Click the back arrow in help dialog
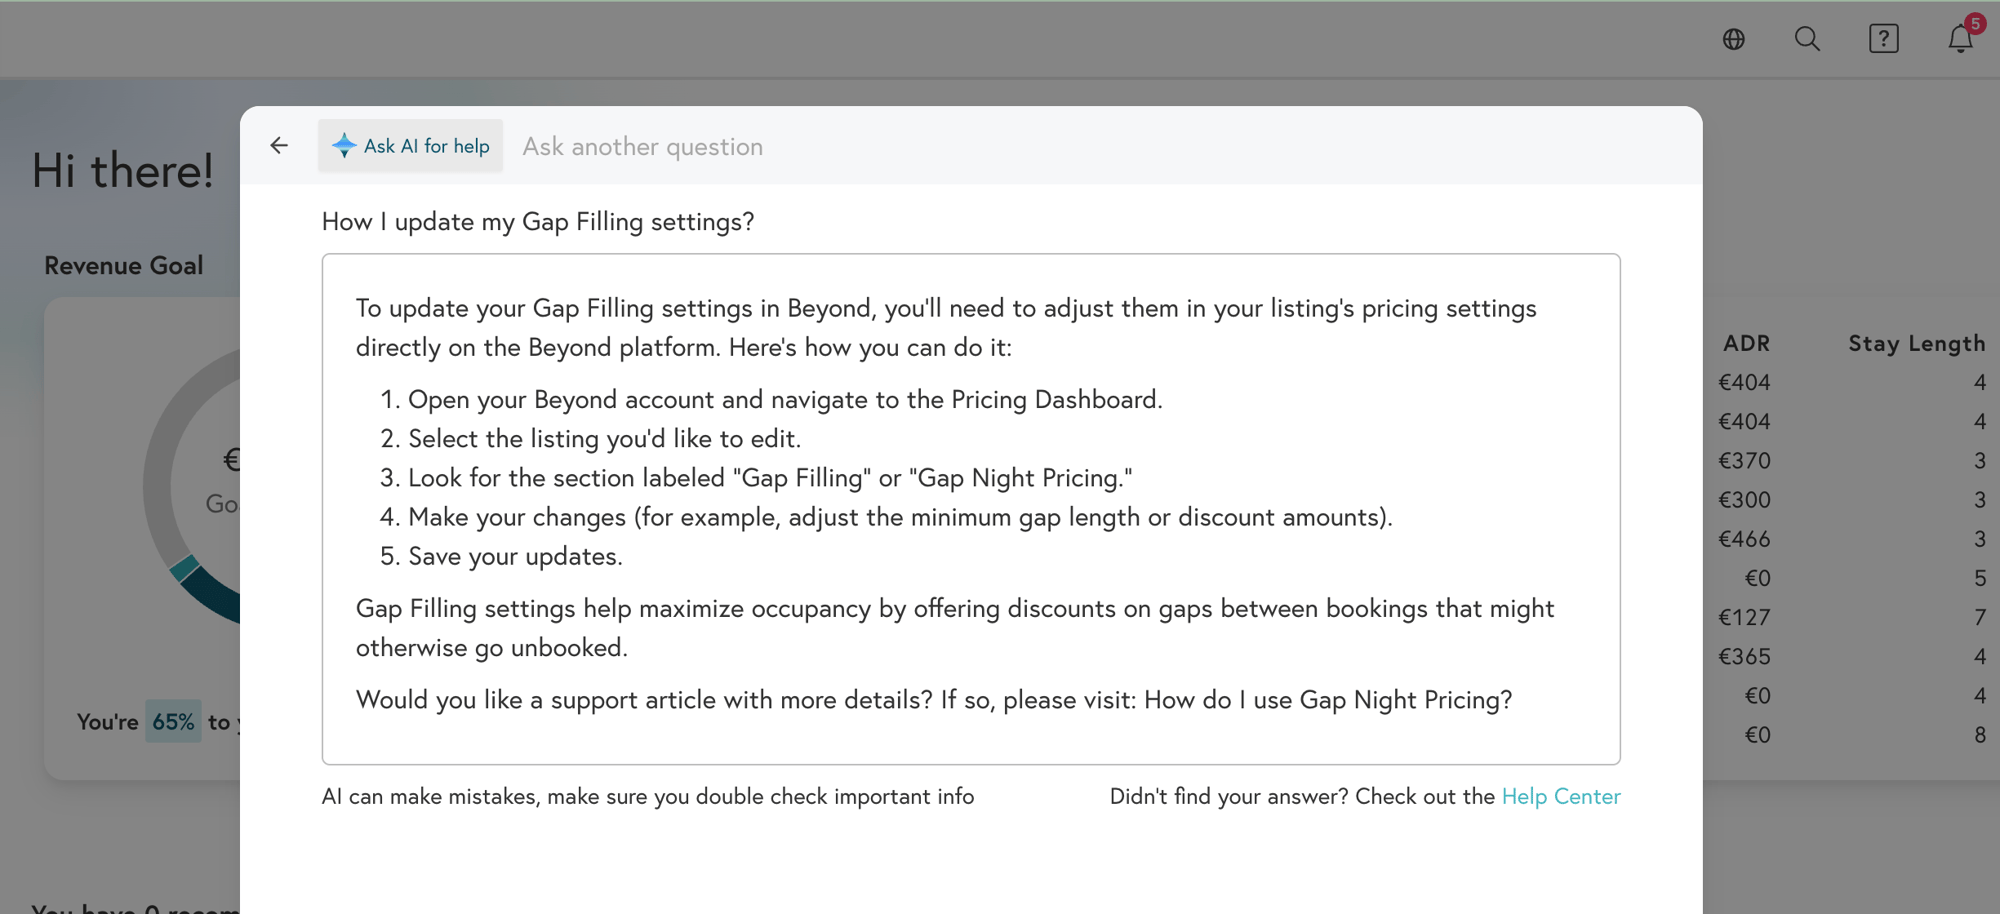 click(279, 146)
